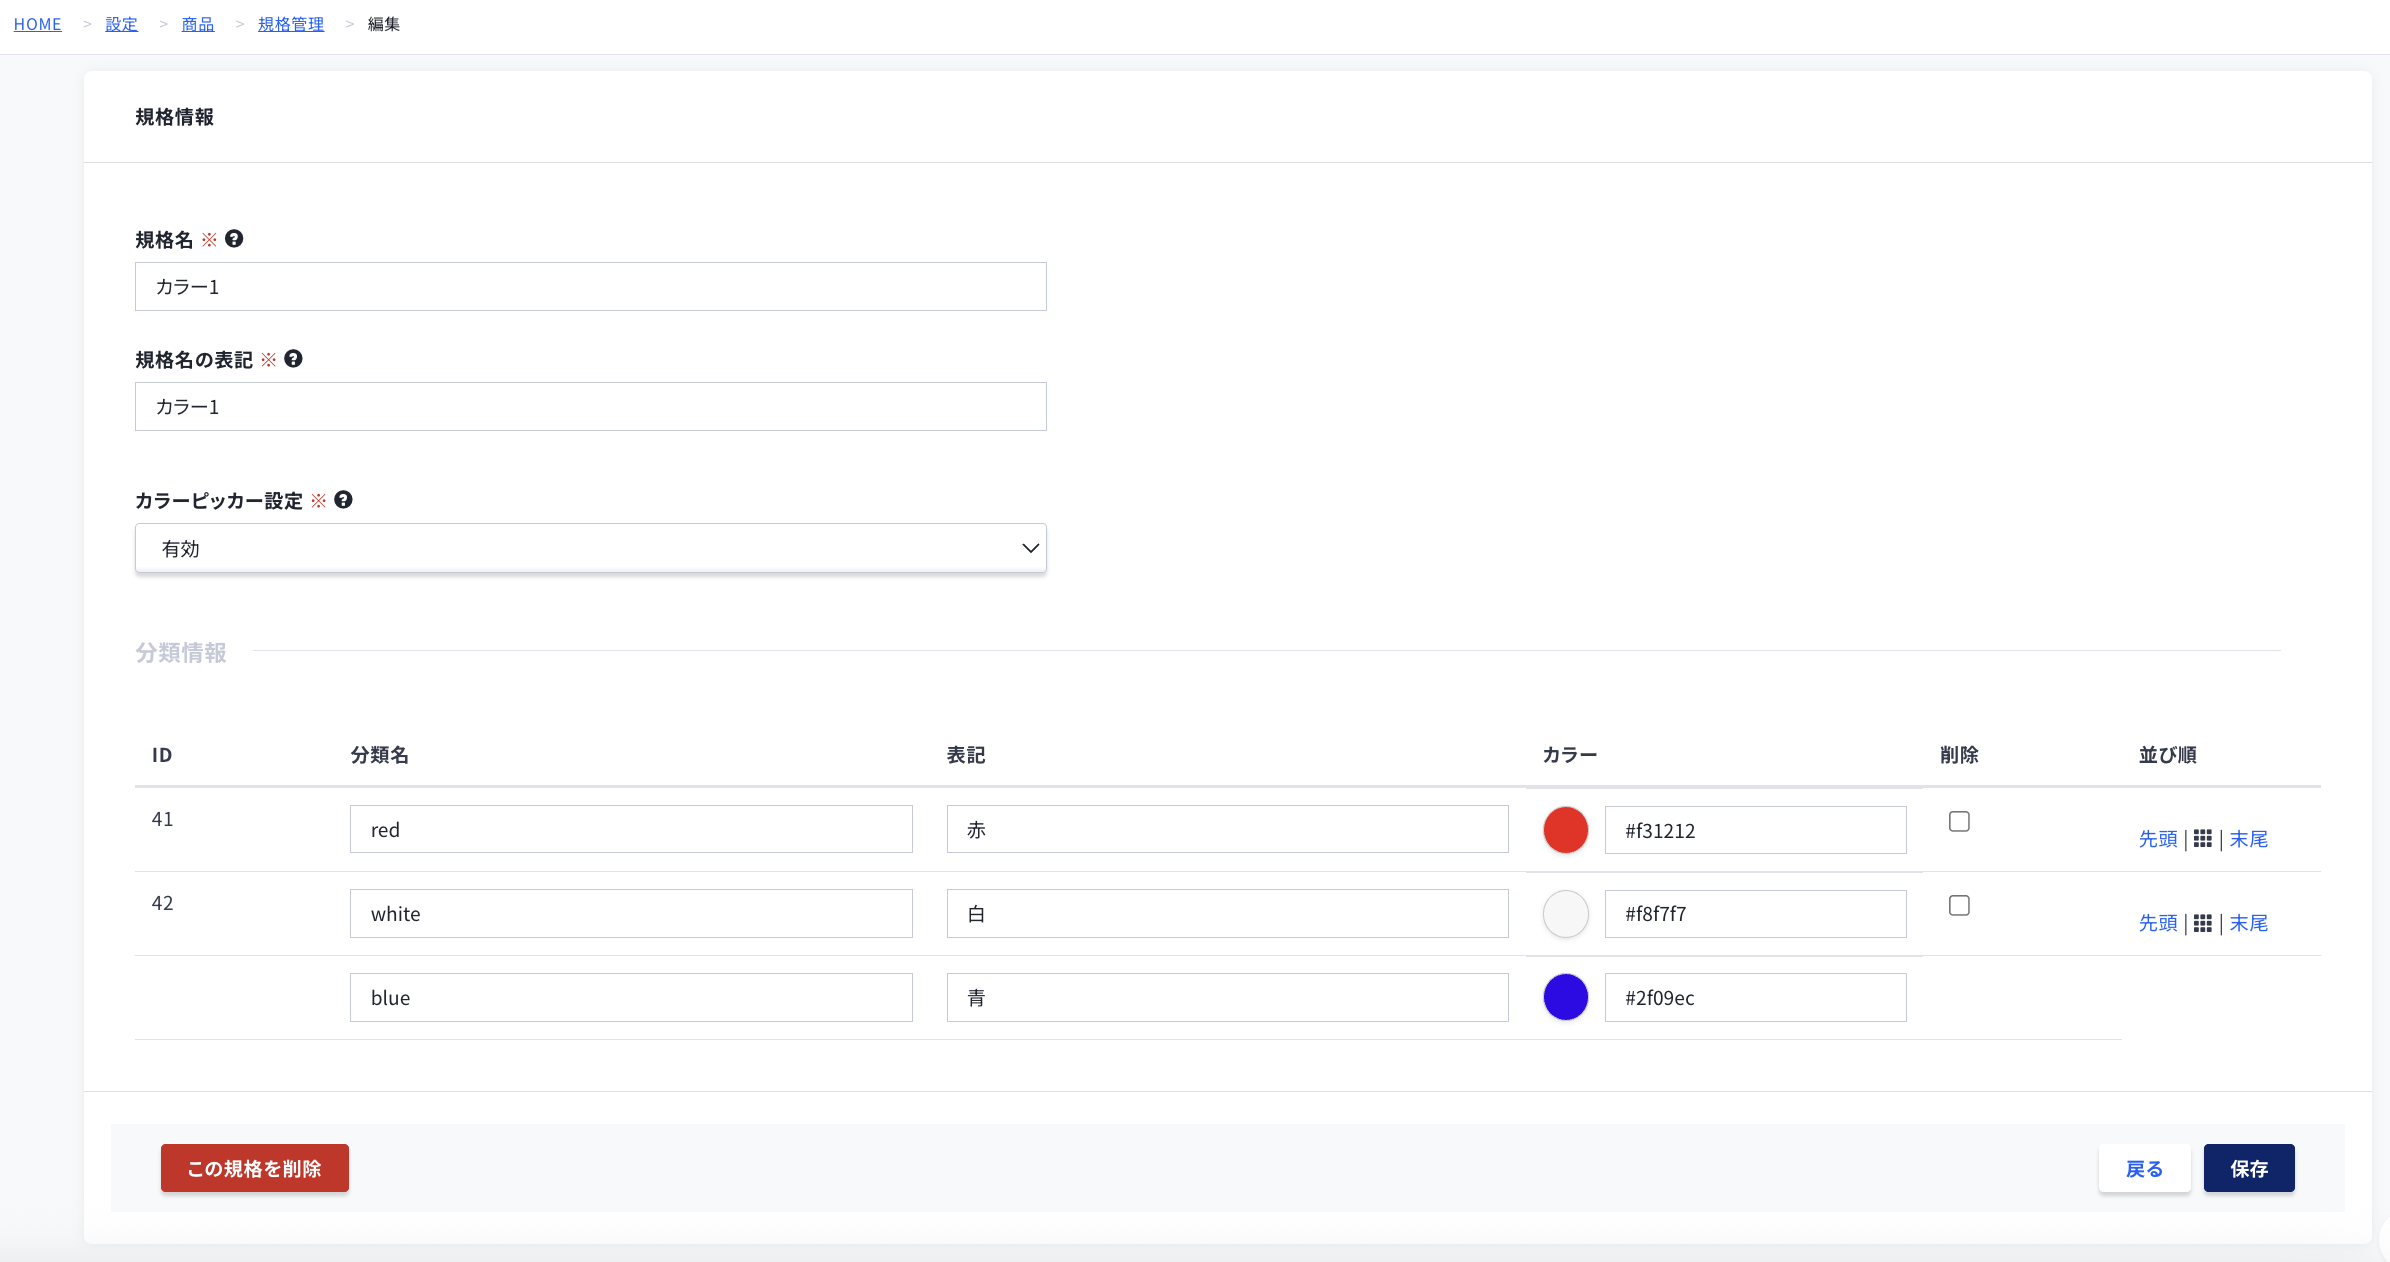
Task: Click the grid sort handle for white row
Action: 2203,923
